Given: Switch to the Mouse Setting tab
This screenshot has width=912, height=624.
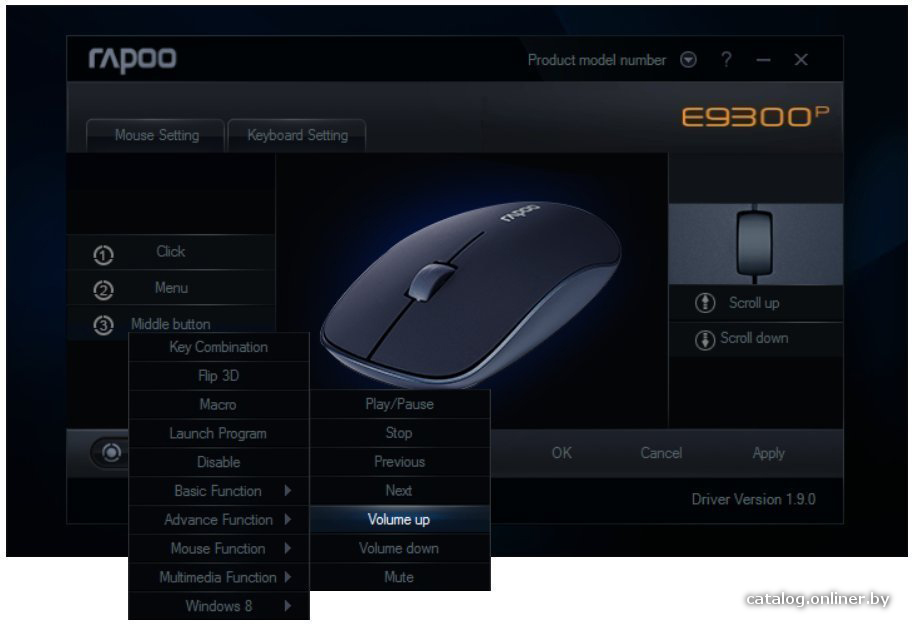Looking at the screenshot, I should click(156, 136).
